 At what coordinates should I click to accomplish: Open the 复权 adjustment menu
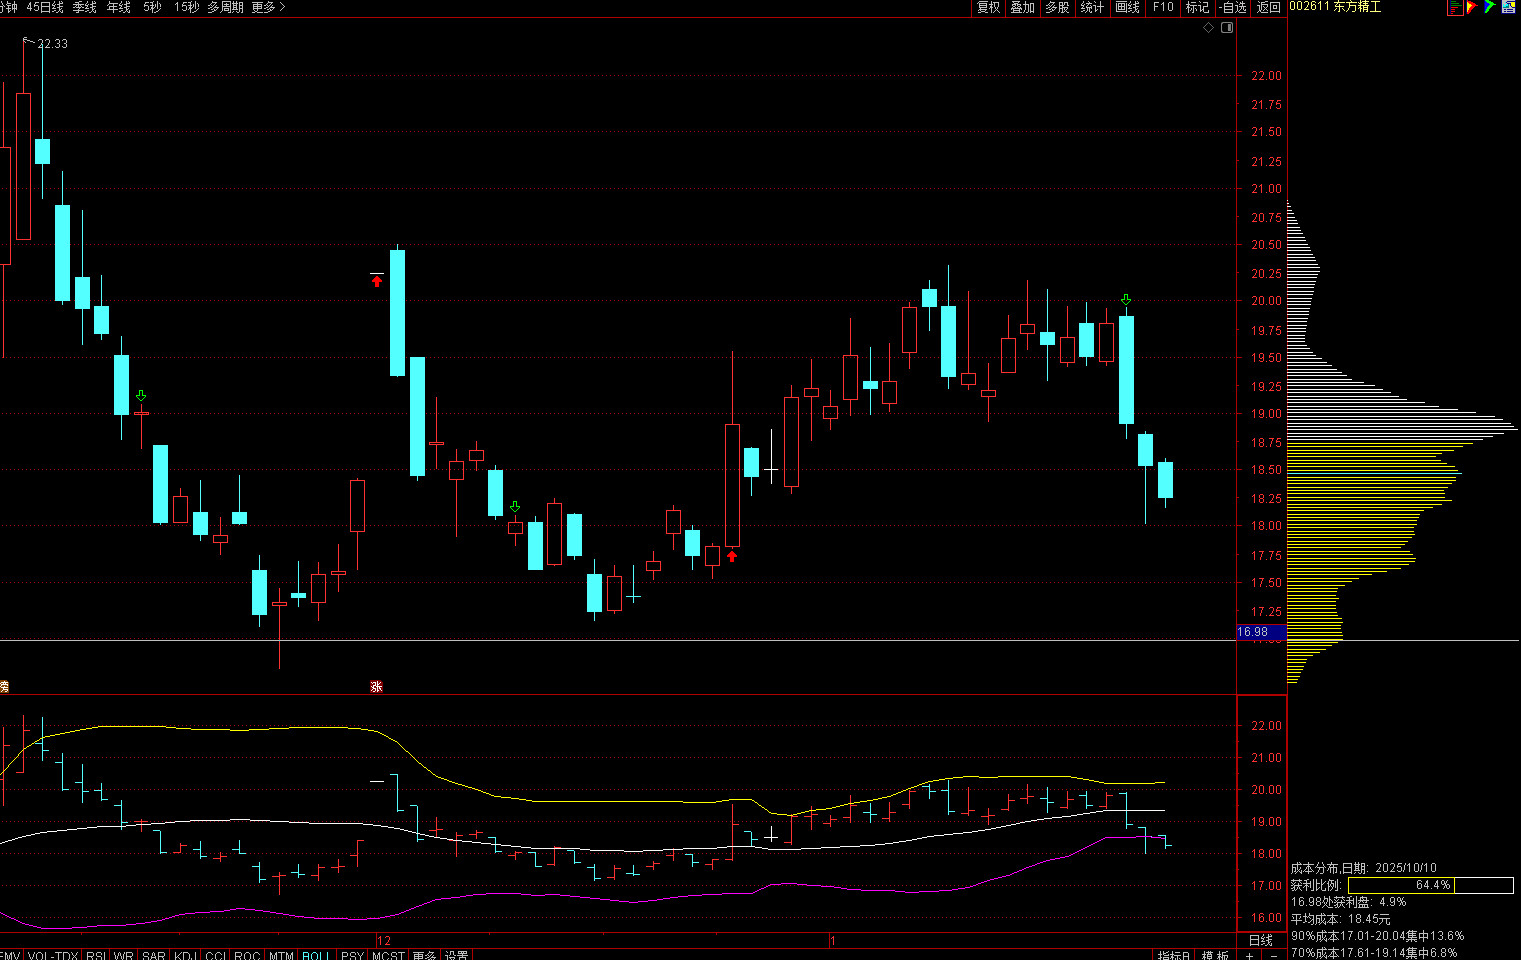pyautogui.click(x=988, y=7)
